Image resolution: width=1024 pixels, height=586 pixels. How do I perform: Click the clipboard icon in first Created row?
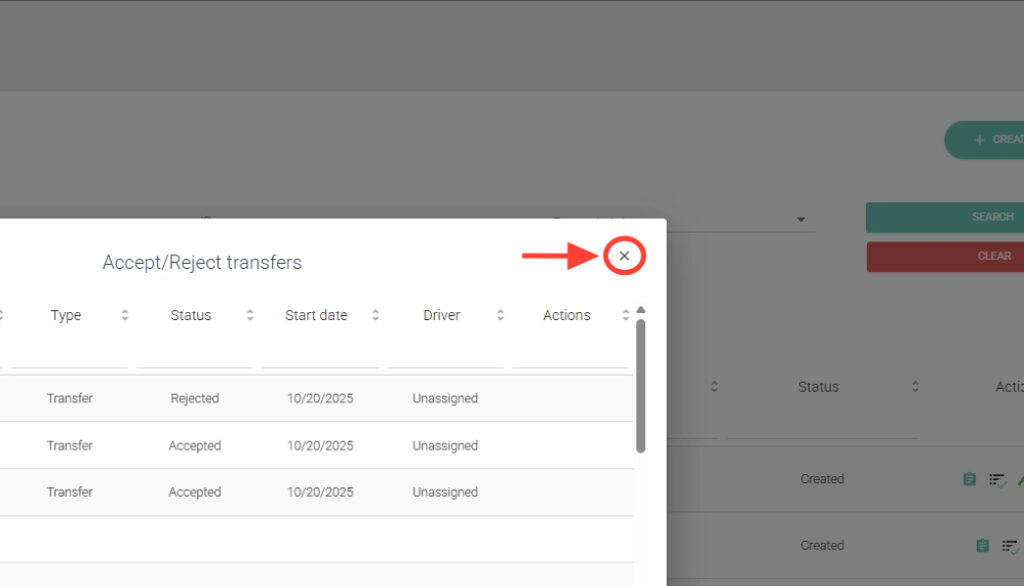[x=969, y=479]
